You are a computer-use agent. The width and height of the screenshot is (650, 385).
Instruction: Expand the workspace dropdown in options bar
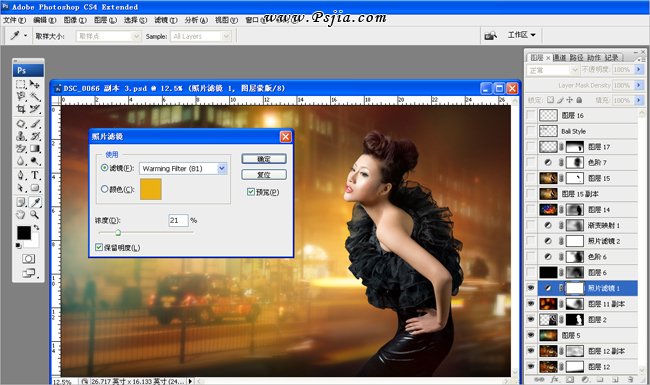521,35
